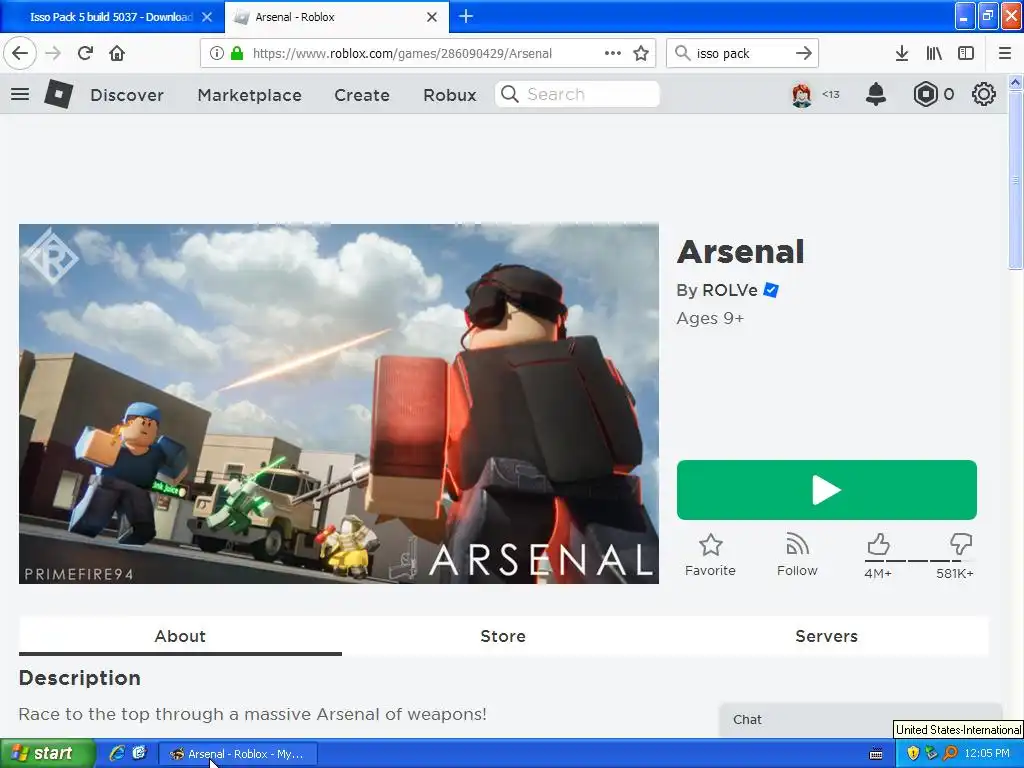Select Arsenal - Roblox taskbar button

(x=238, y=754)
